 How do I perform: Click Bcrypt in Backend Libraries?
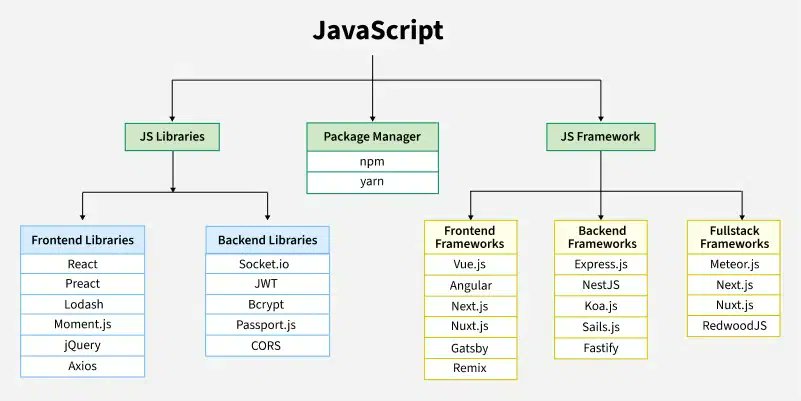[x=268, y=304]
